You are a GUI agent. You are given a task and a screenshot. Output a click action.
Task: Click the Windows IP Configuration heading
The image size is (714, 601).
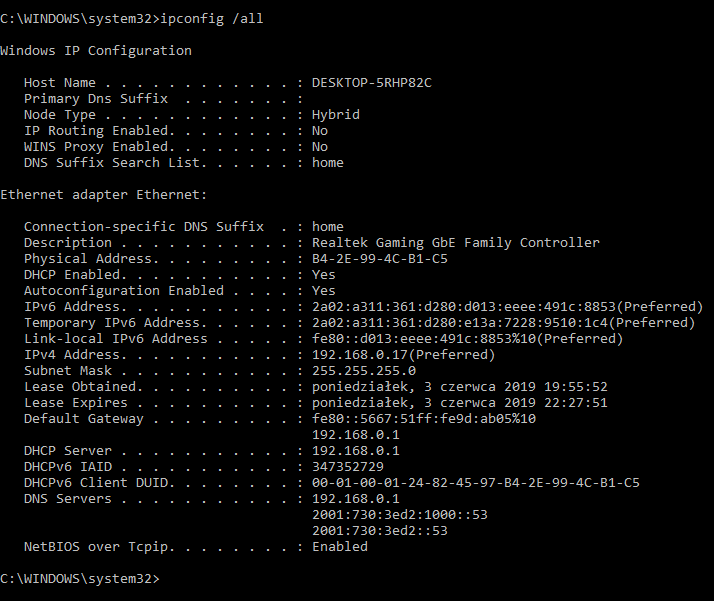point(96,51)
